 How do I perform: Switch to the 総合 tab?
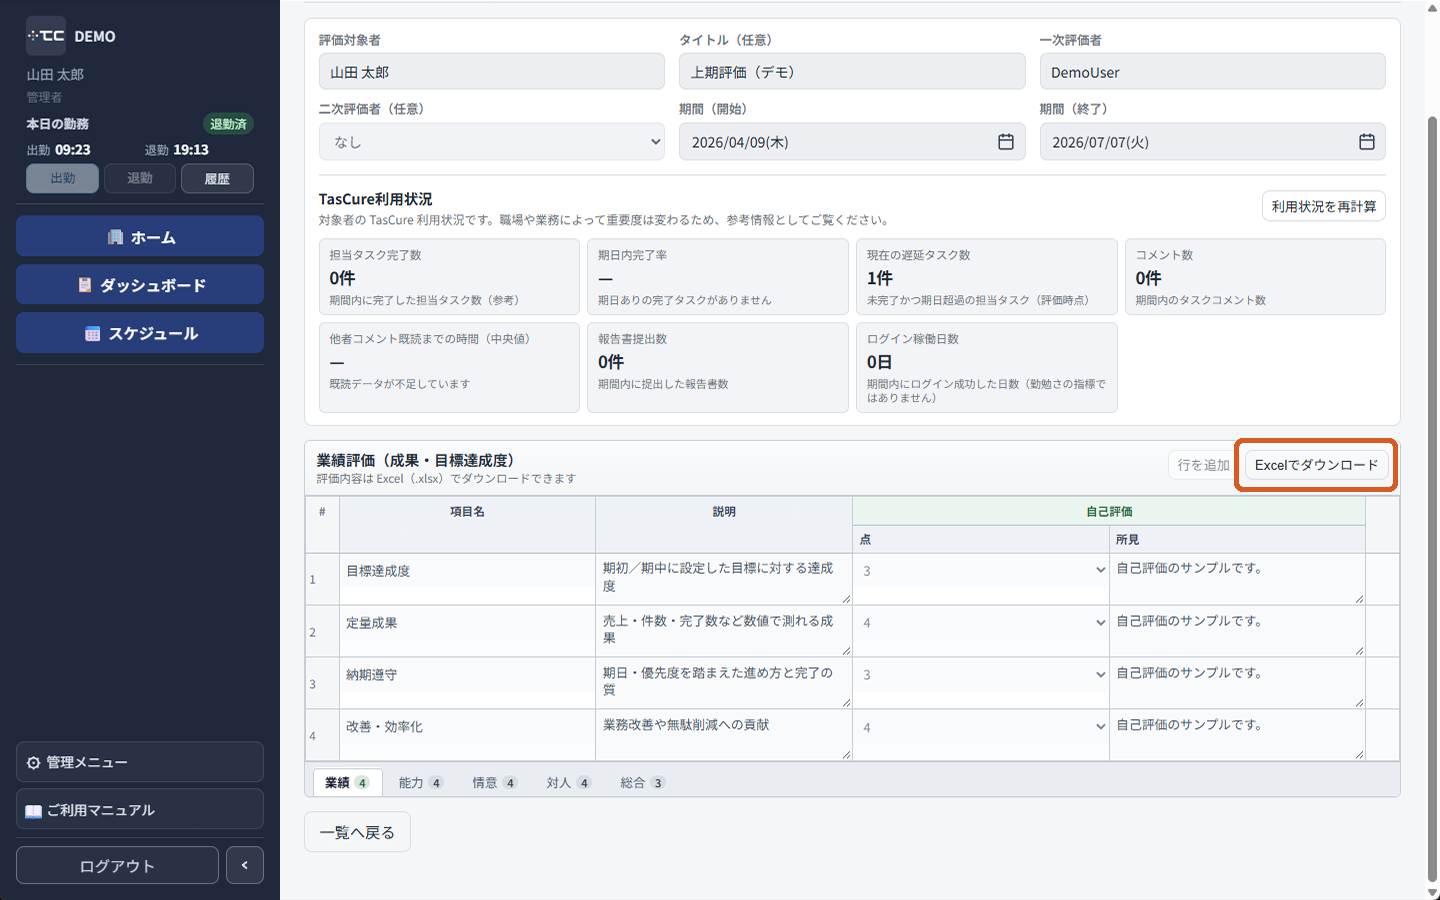[642, 782]
